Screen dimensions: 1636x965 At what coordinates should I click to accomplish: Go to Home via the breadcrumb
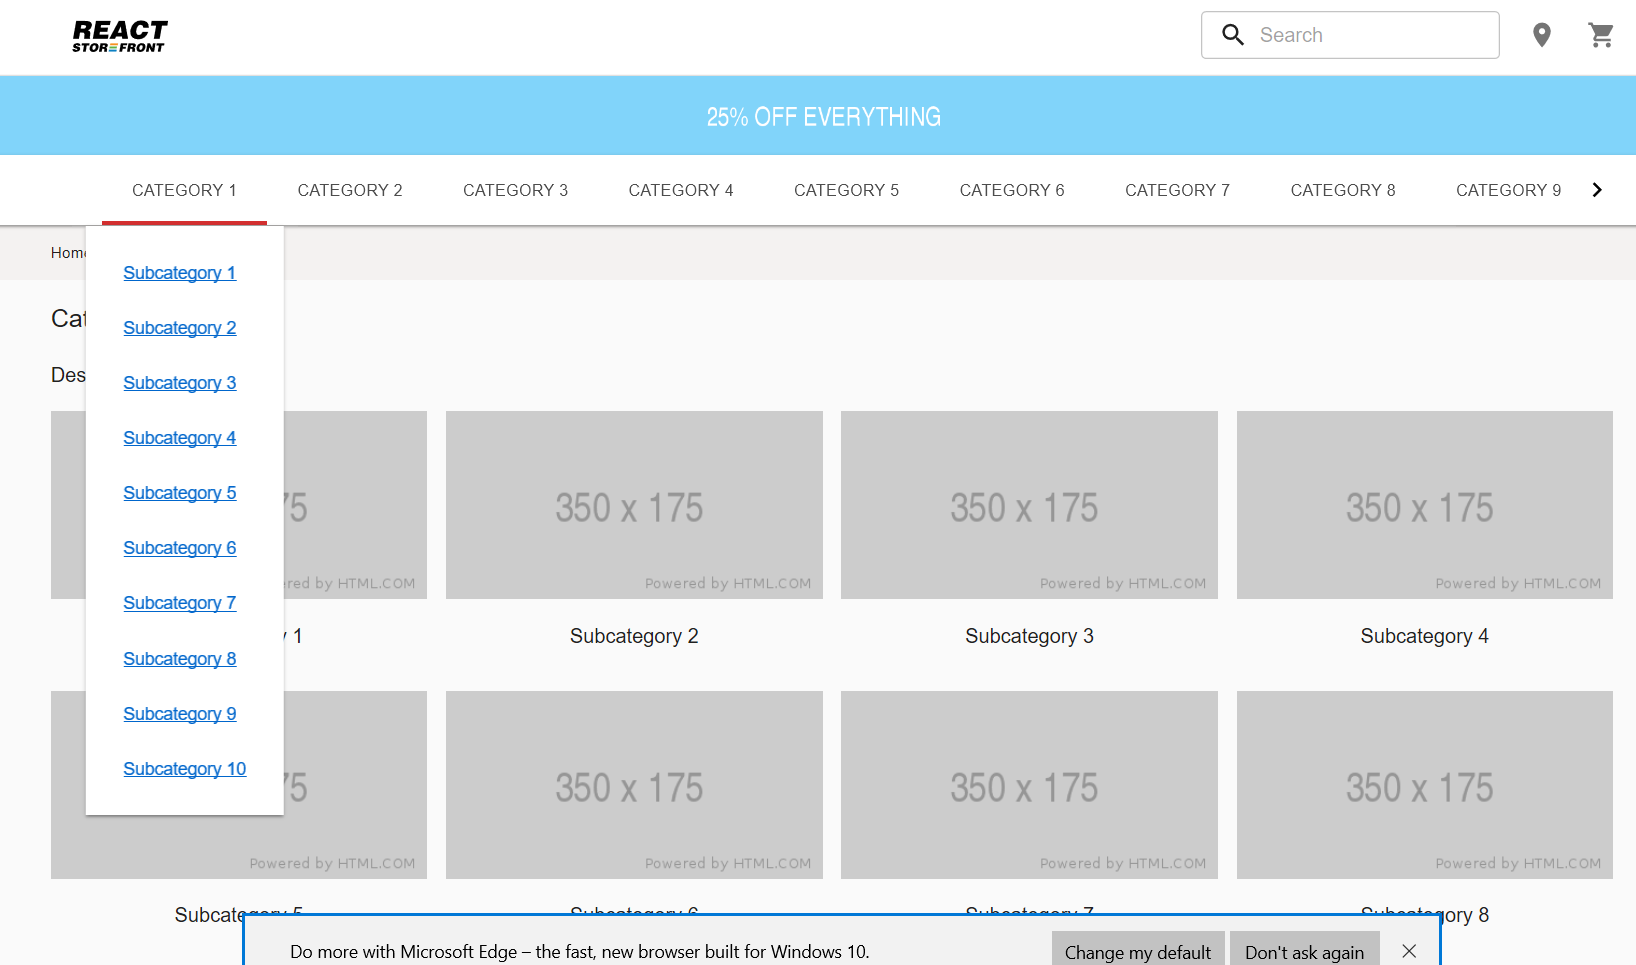click(67, 252)
